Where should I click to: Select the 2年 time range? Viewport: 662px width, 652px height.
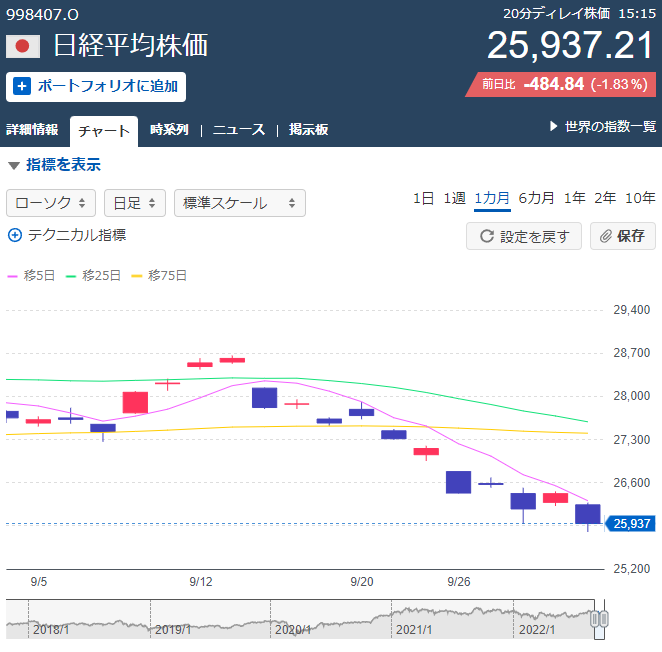click(605, 198)
